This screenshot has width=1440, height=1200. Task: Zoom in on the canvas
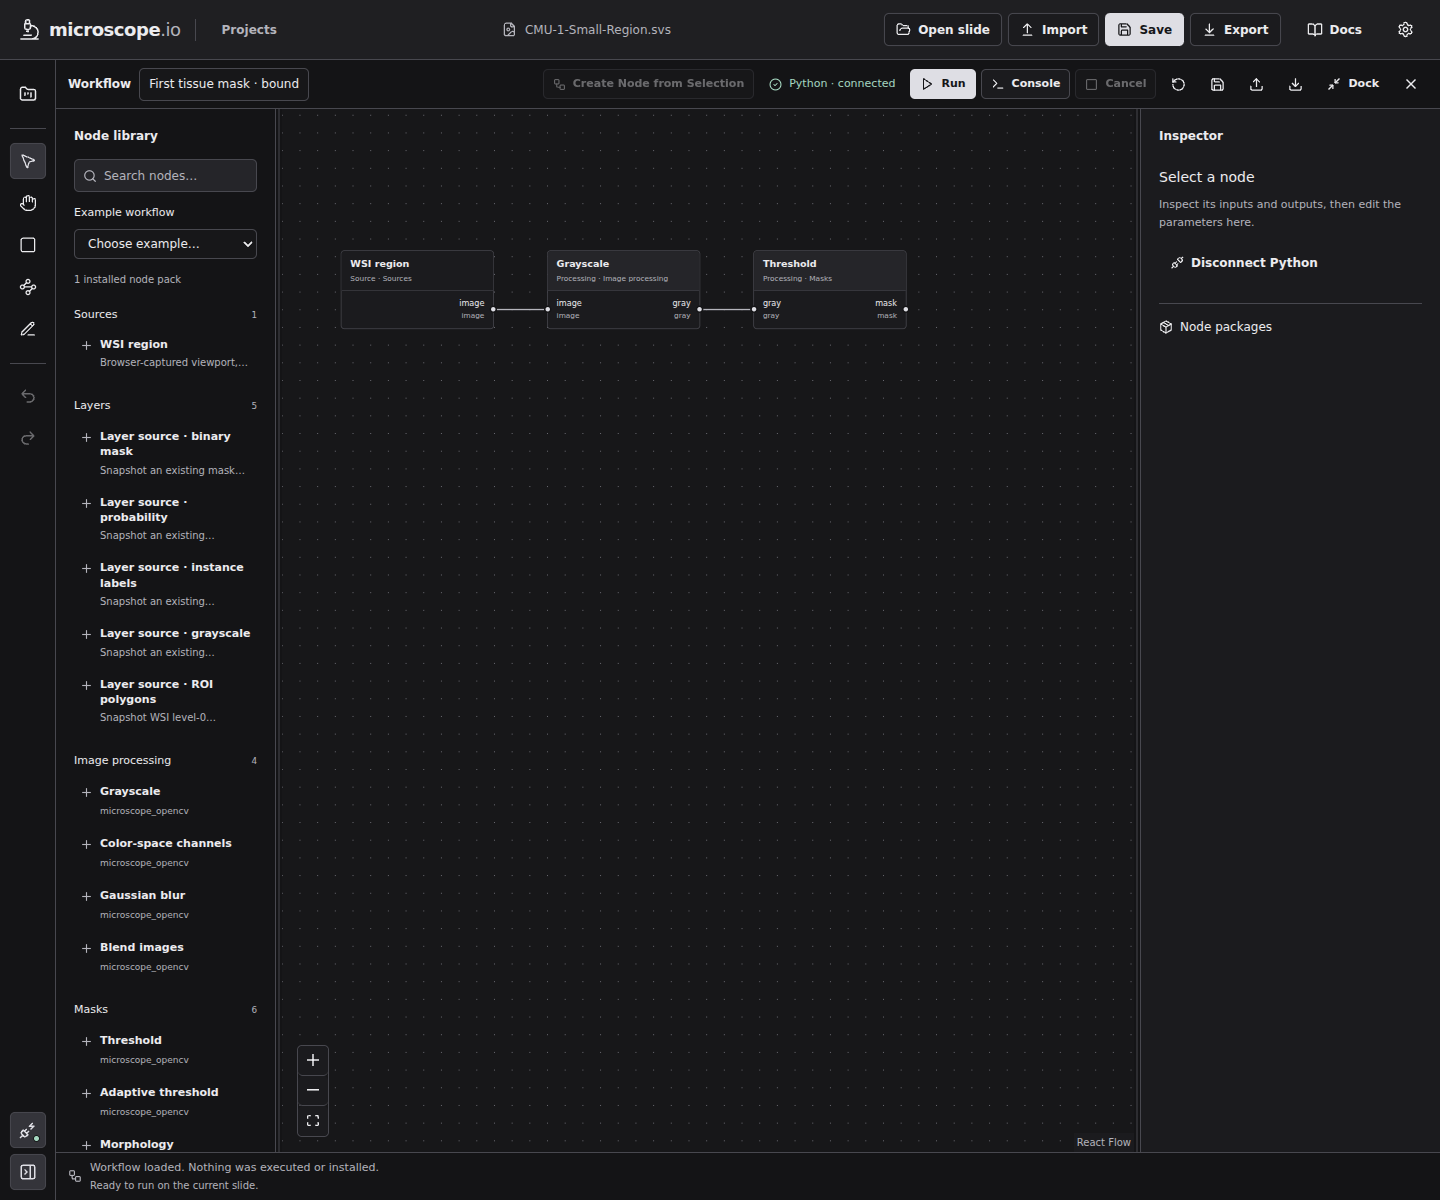click(313, 1060)
